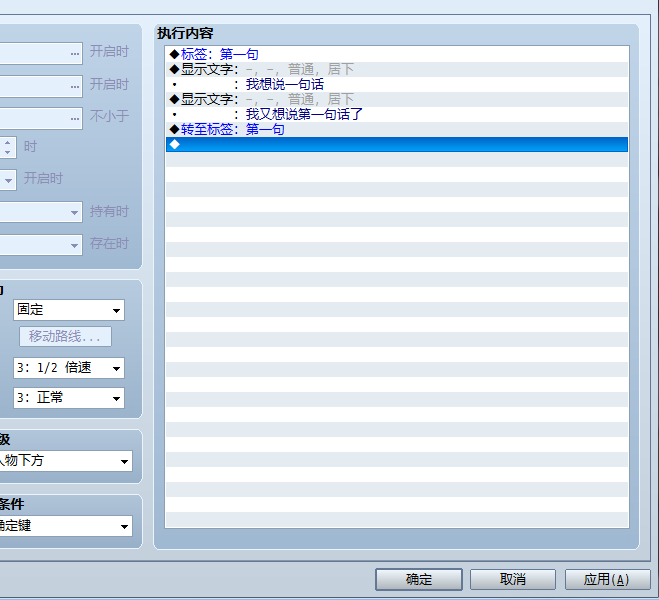This screenshot has height=600, width=659.
Task: Select the second 显示文字 command row
Action: [397, 100]
